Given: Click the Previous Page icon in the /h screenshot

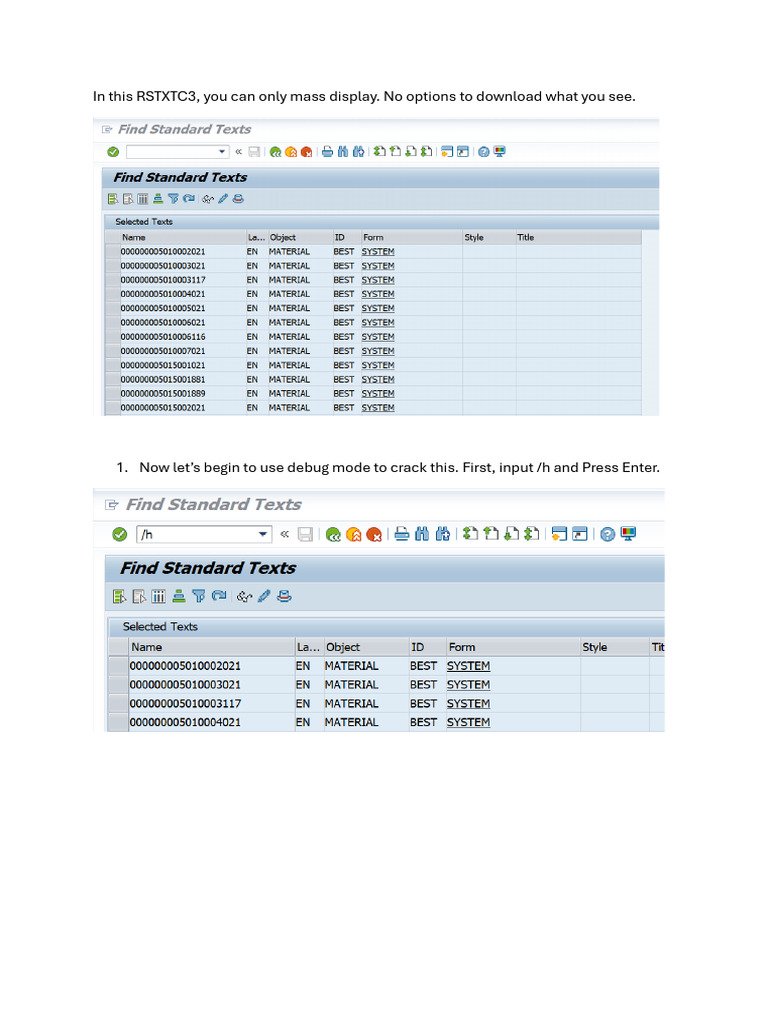Looking at the screenshot, I should point(491,534).
